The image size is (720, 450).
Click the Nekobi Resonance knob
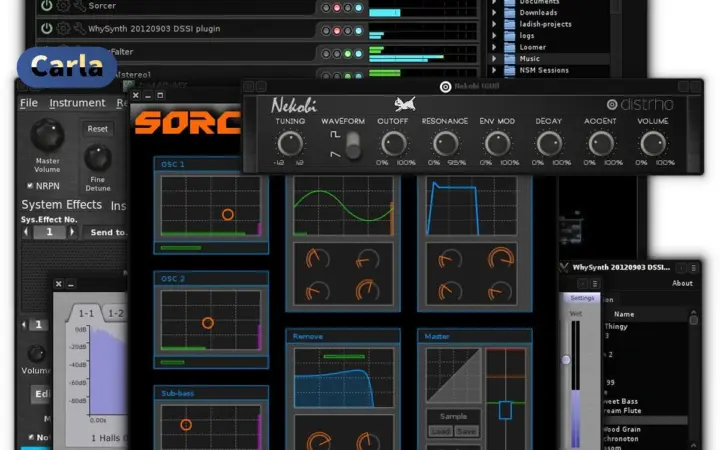tap(445, 144)
